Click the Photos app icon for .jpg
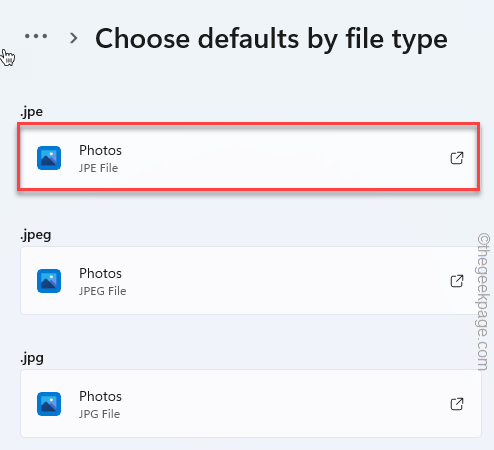The height and width of the screenshot is (450, 494). click(49, 404)
